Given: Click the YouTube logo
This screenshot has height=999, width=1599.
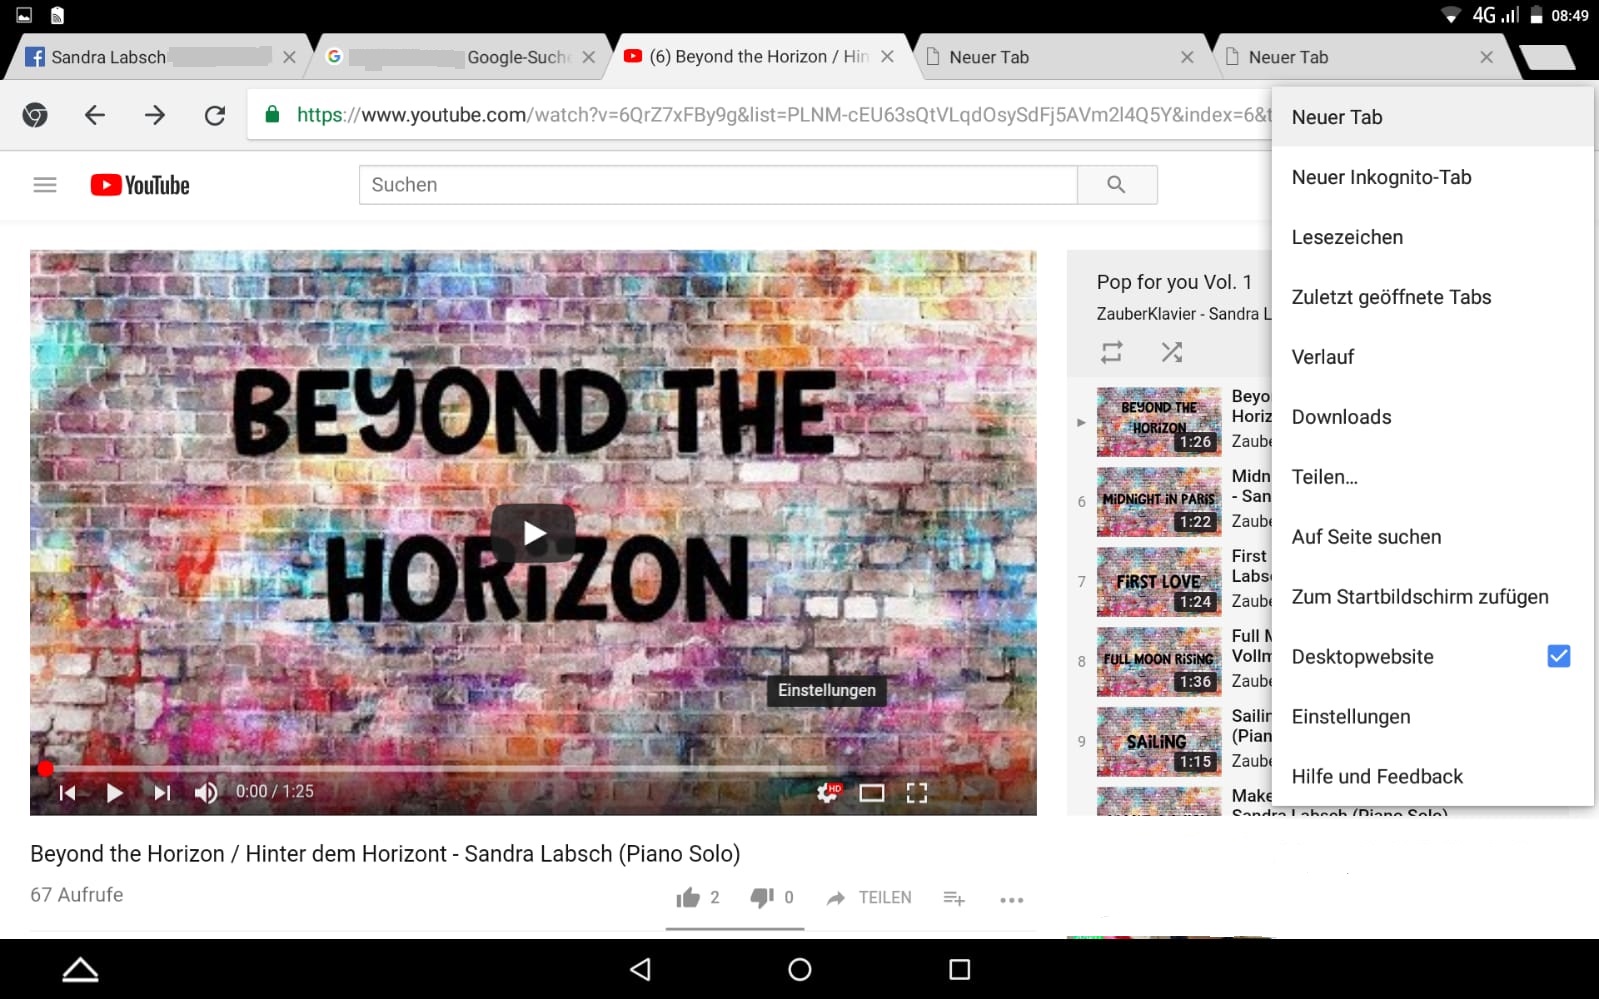Looking at the screenshot, I should point(140,185).
